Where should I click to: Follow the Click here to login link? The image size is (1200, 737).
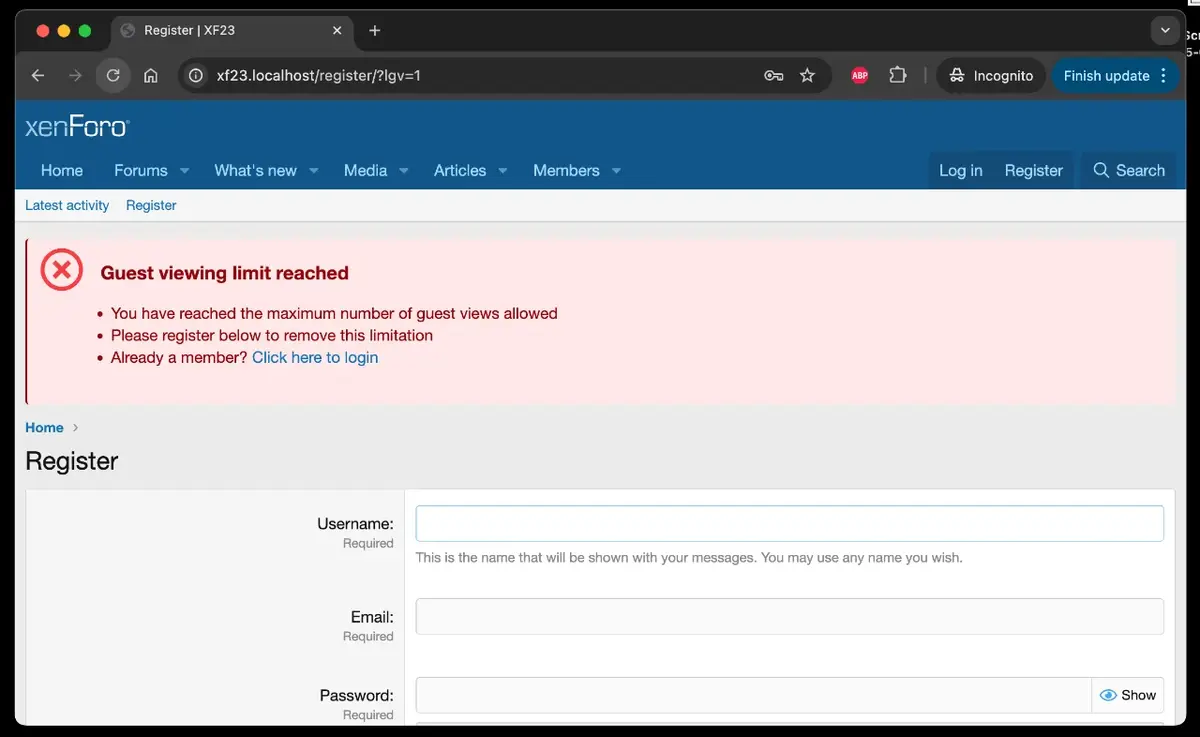click(315, 357)
